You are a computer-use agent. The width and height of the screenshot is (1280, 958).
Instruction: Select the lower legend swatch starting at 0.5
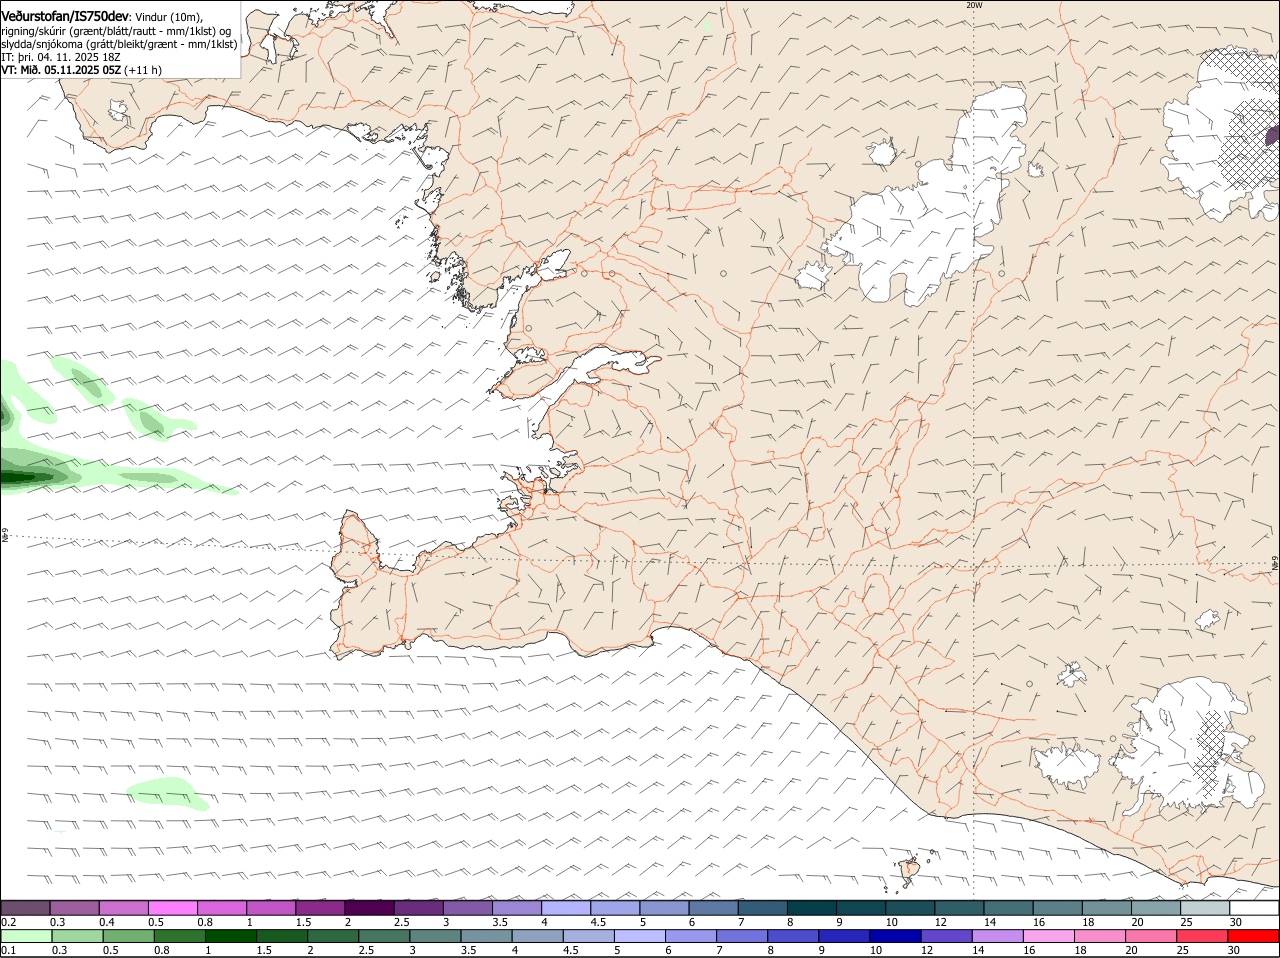click(x=128, y=936)
